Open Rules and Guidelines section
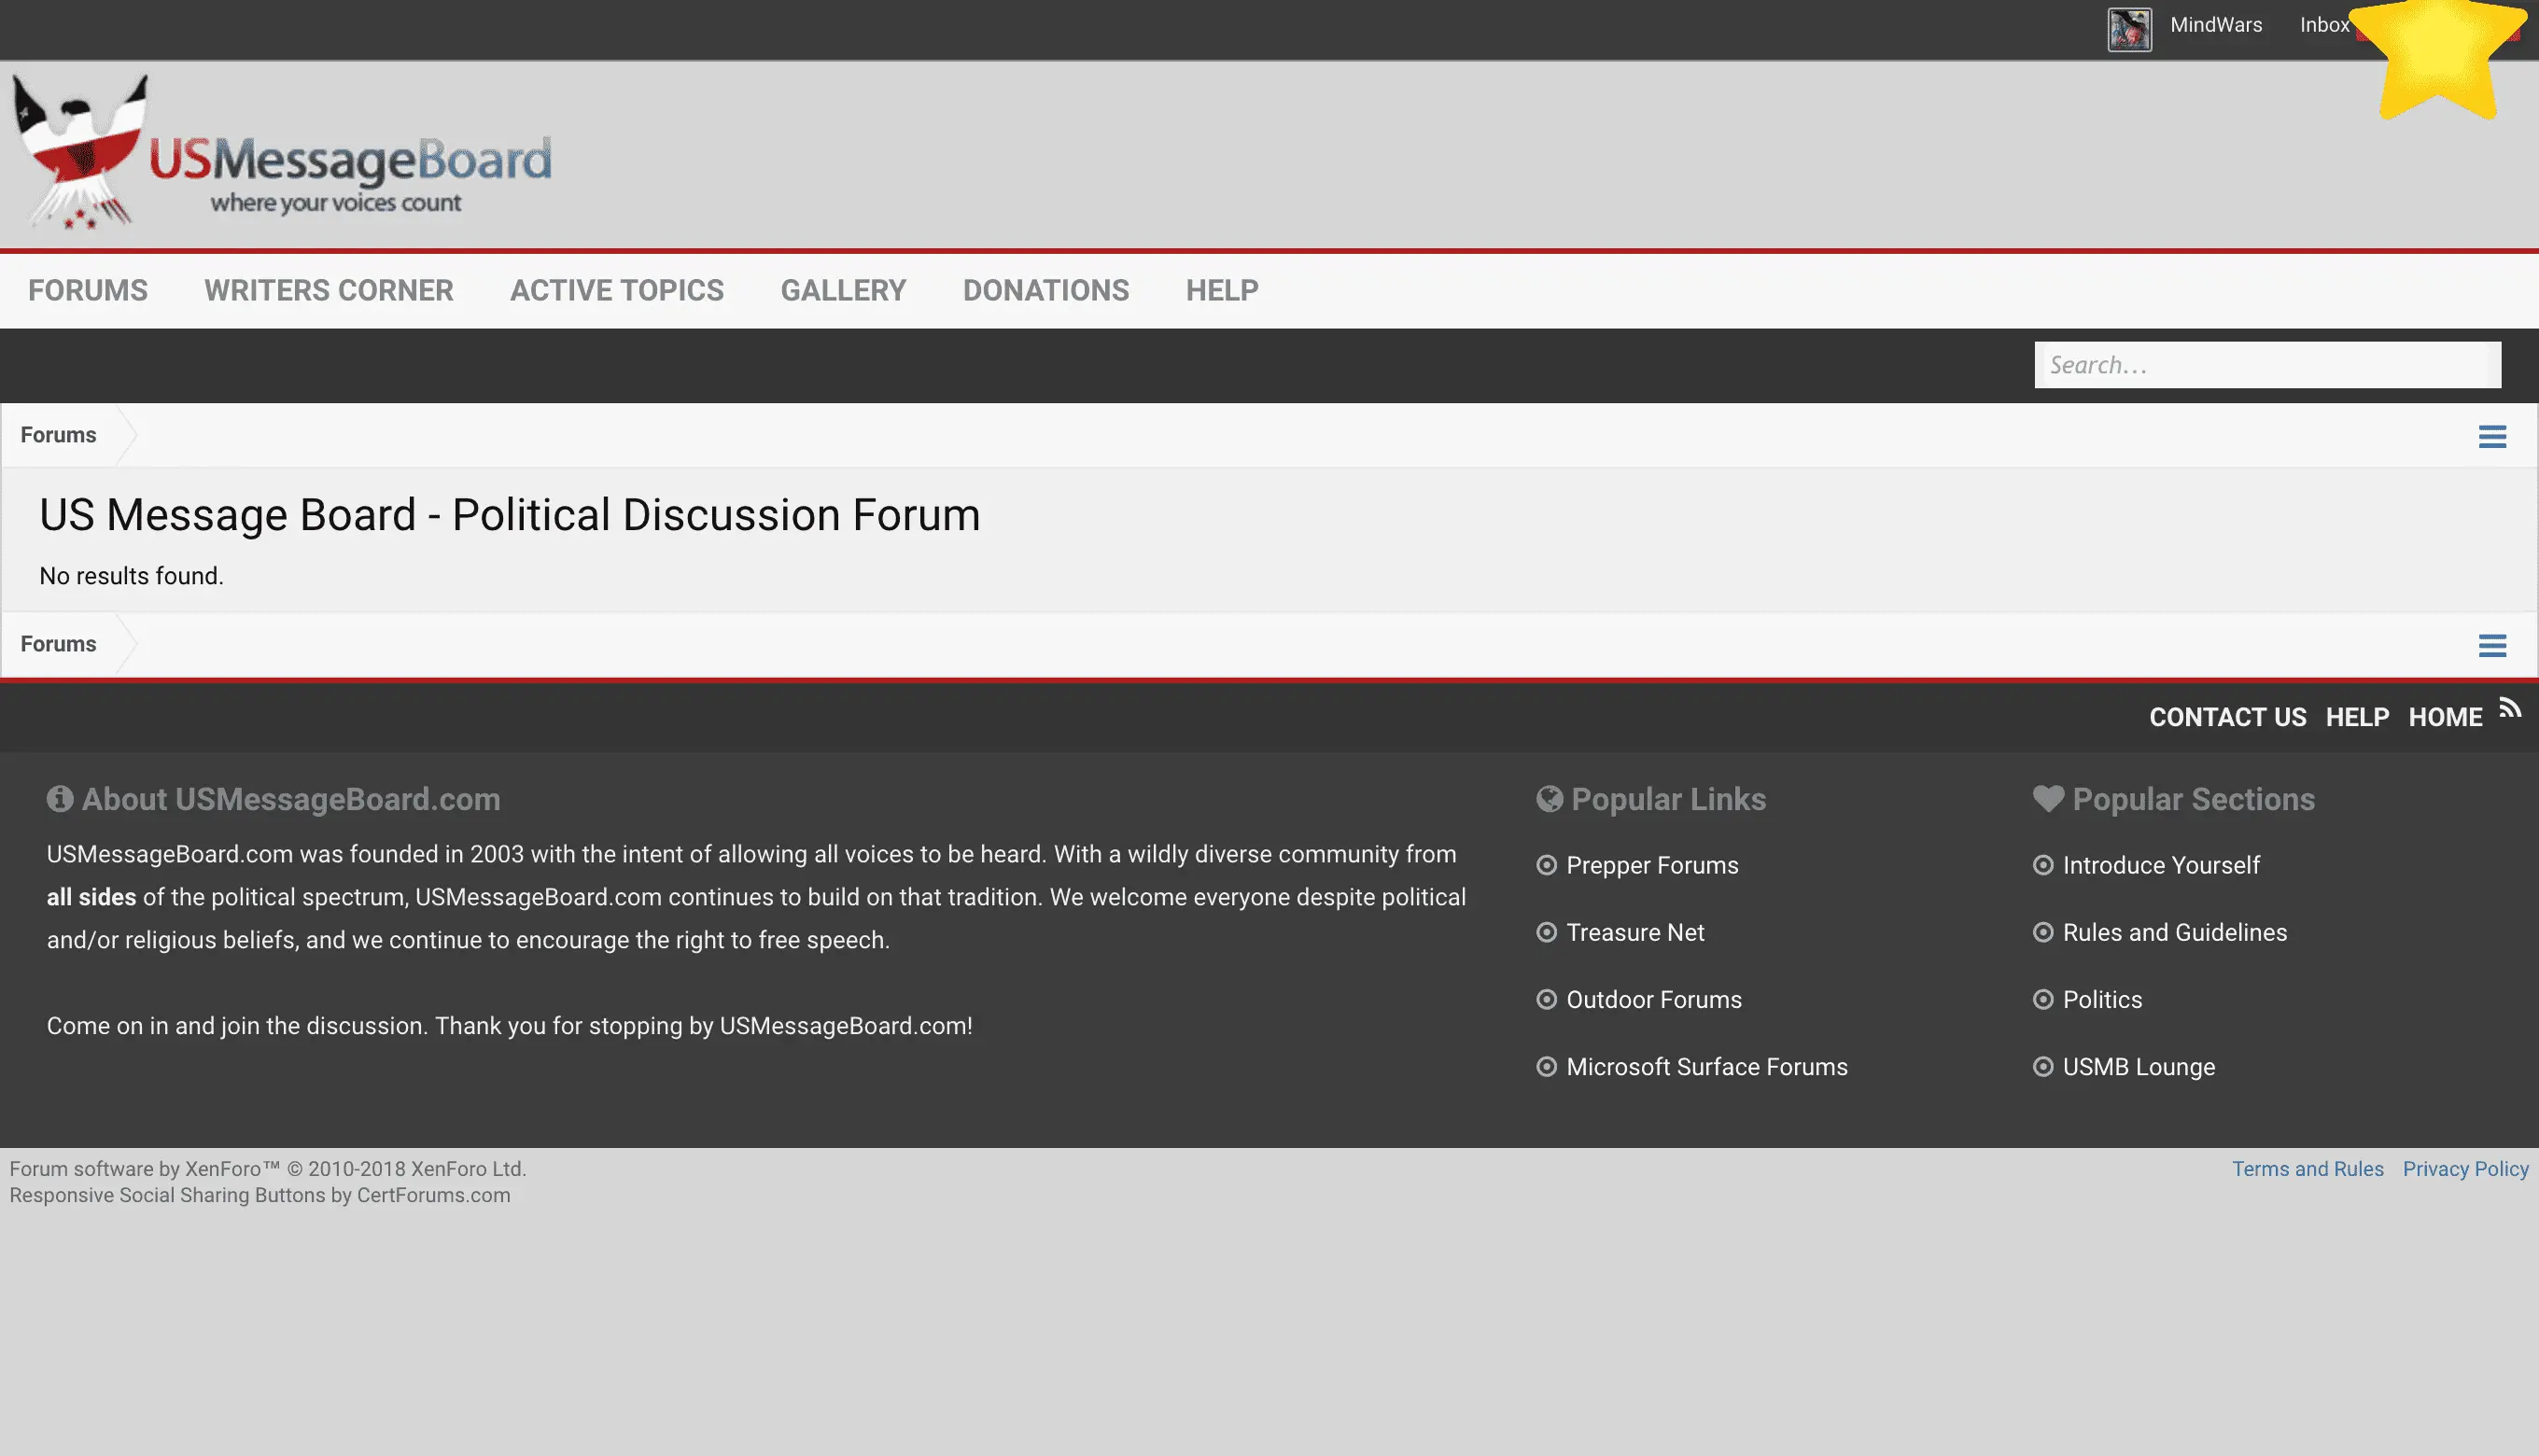Image resolution: width=2539 pixels, height=1456 pixels. click(2175, 932)
